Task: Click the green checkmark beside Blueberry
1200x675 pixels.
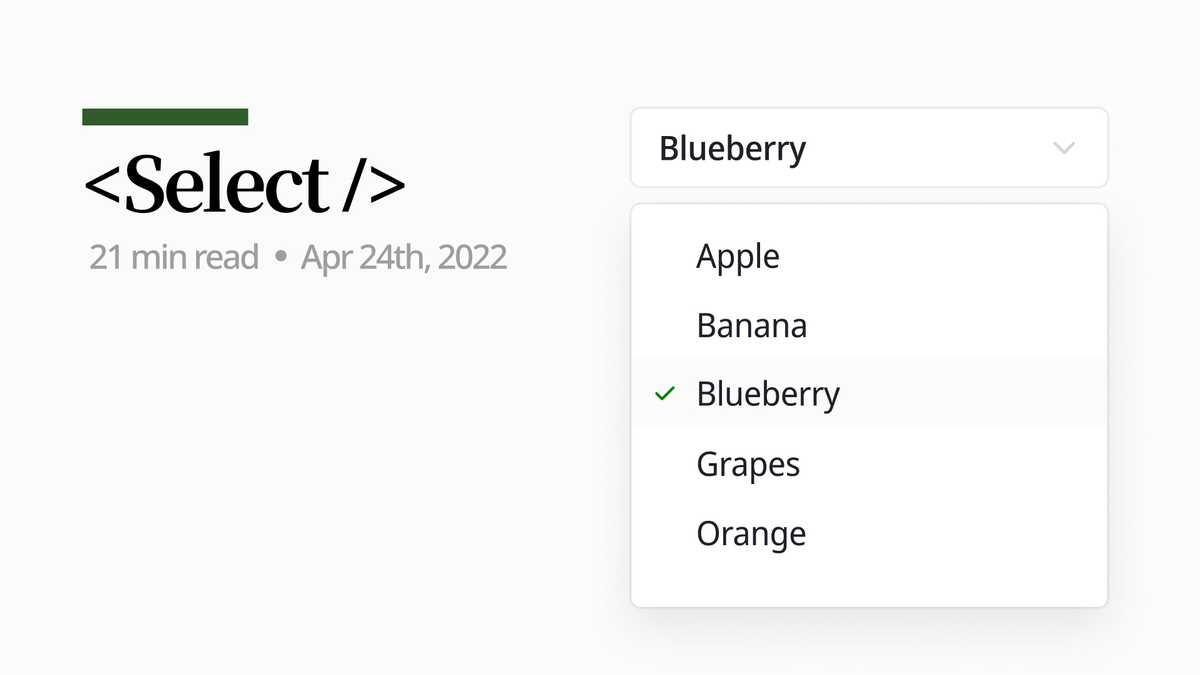Action: pyautogui.click(x=664, y=394)
